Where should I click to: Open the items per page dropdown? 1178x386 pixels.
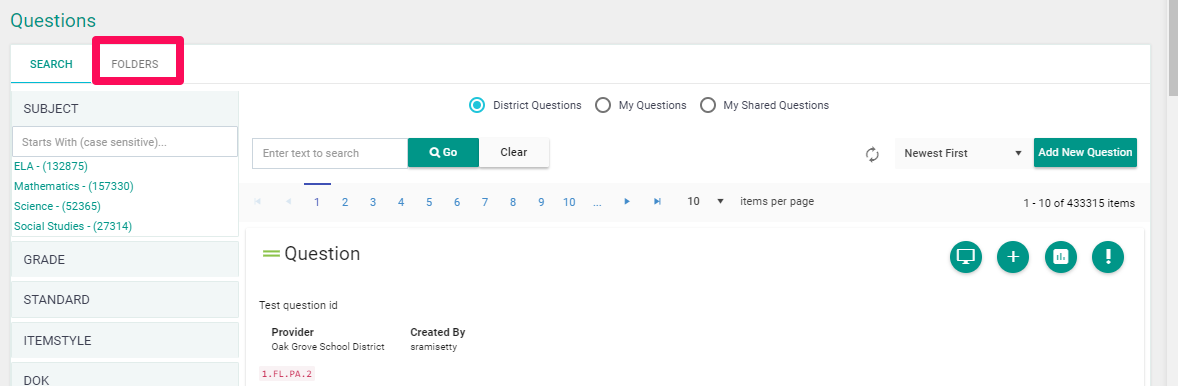pyautogui.click(x=705, y=201)
